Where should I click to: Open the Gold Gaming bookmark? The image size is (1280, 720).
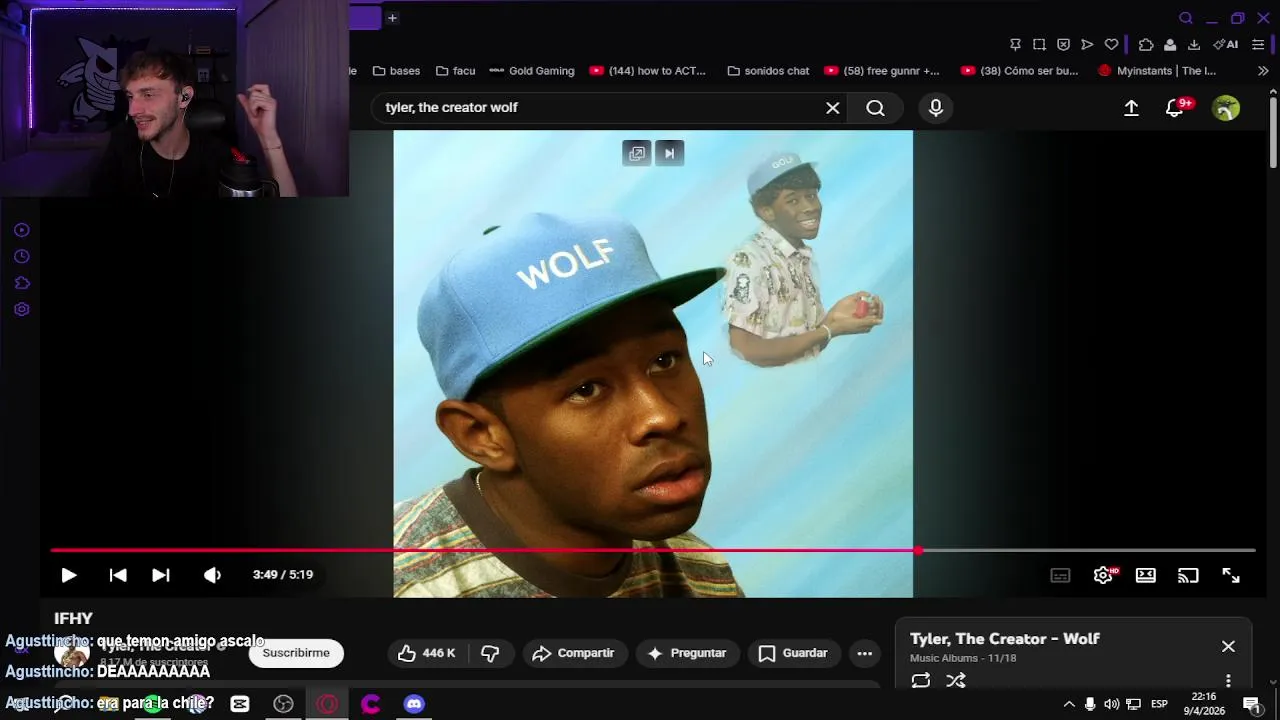click(x=532, y=71)
